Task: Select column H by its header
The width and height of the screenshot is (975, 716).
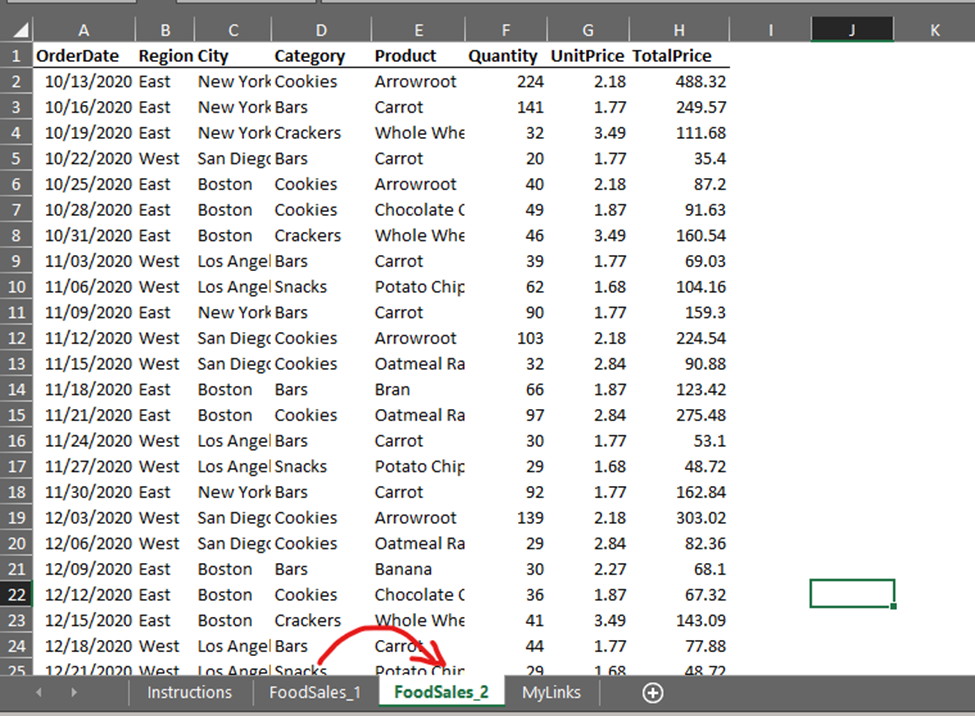Action: [679, 28]
